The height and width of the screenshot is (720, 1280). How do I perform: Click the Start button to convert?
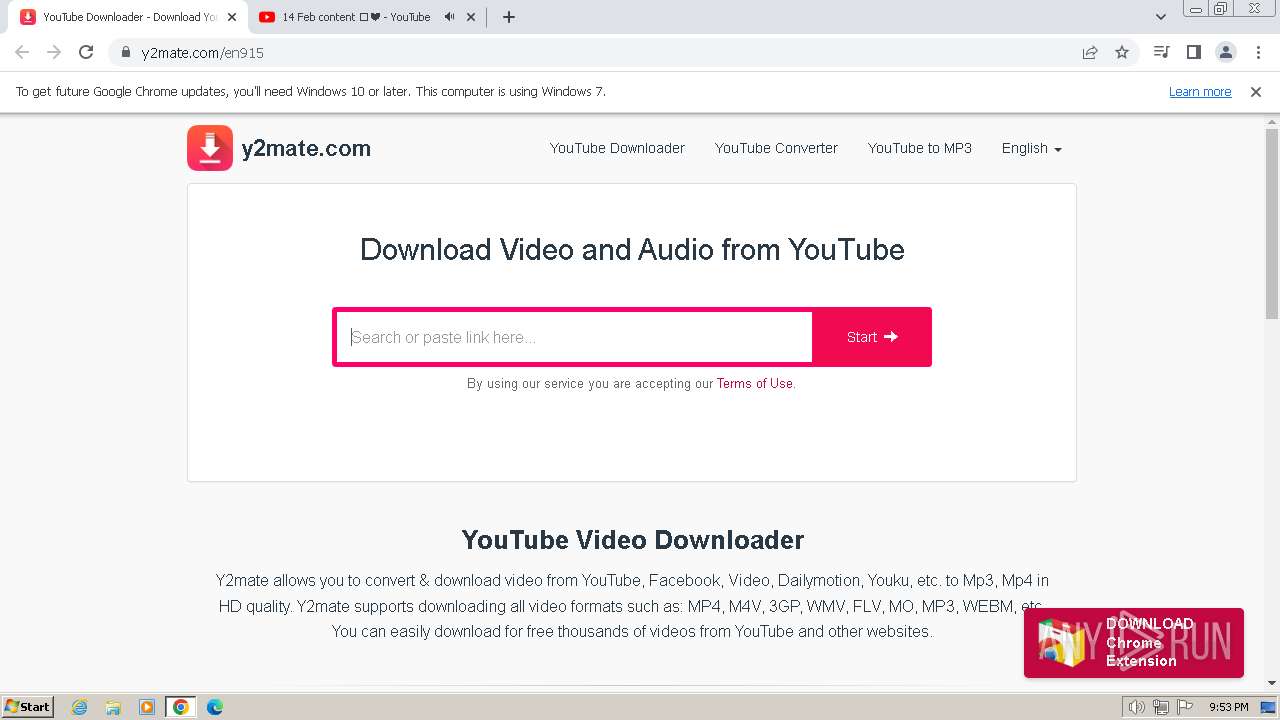872,337
